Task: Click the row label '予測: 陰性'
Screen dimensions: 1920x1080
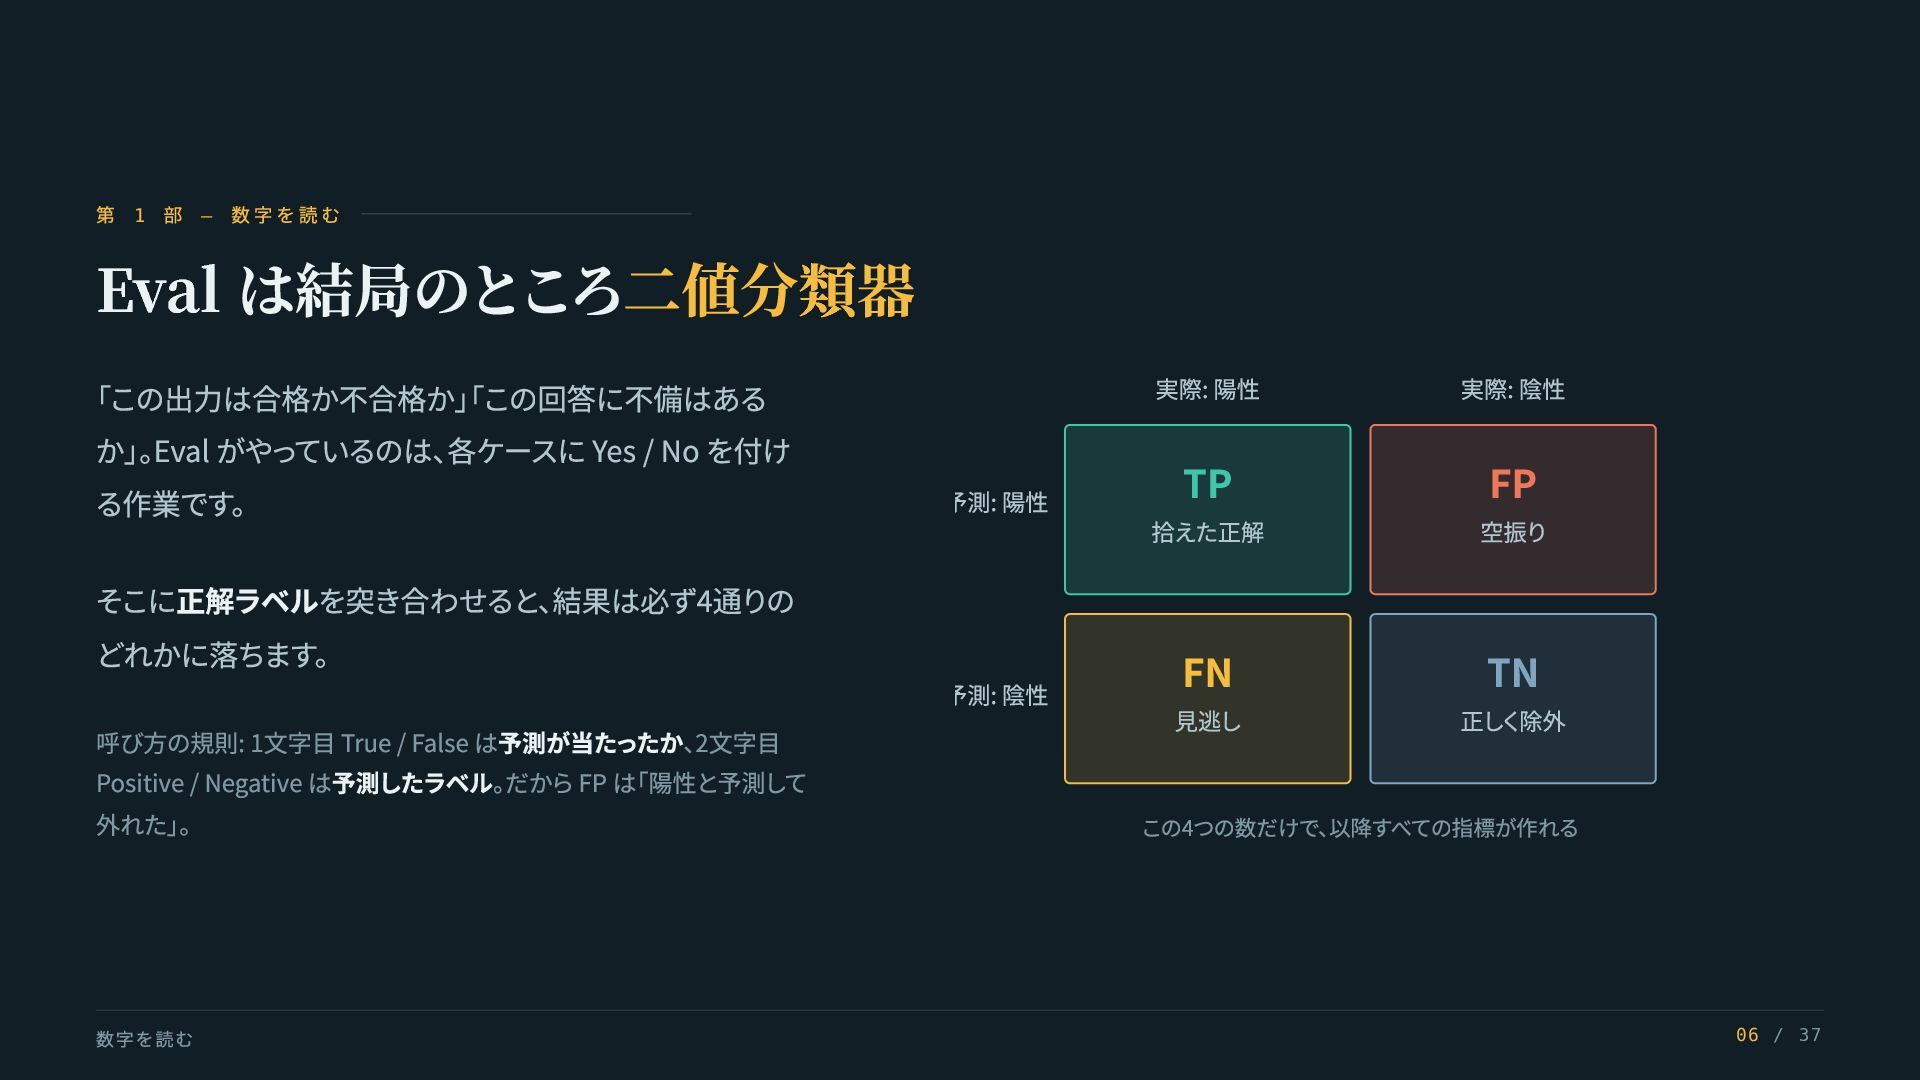Action: tap(1001, 696)
